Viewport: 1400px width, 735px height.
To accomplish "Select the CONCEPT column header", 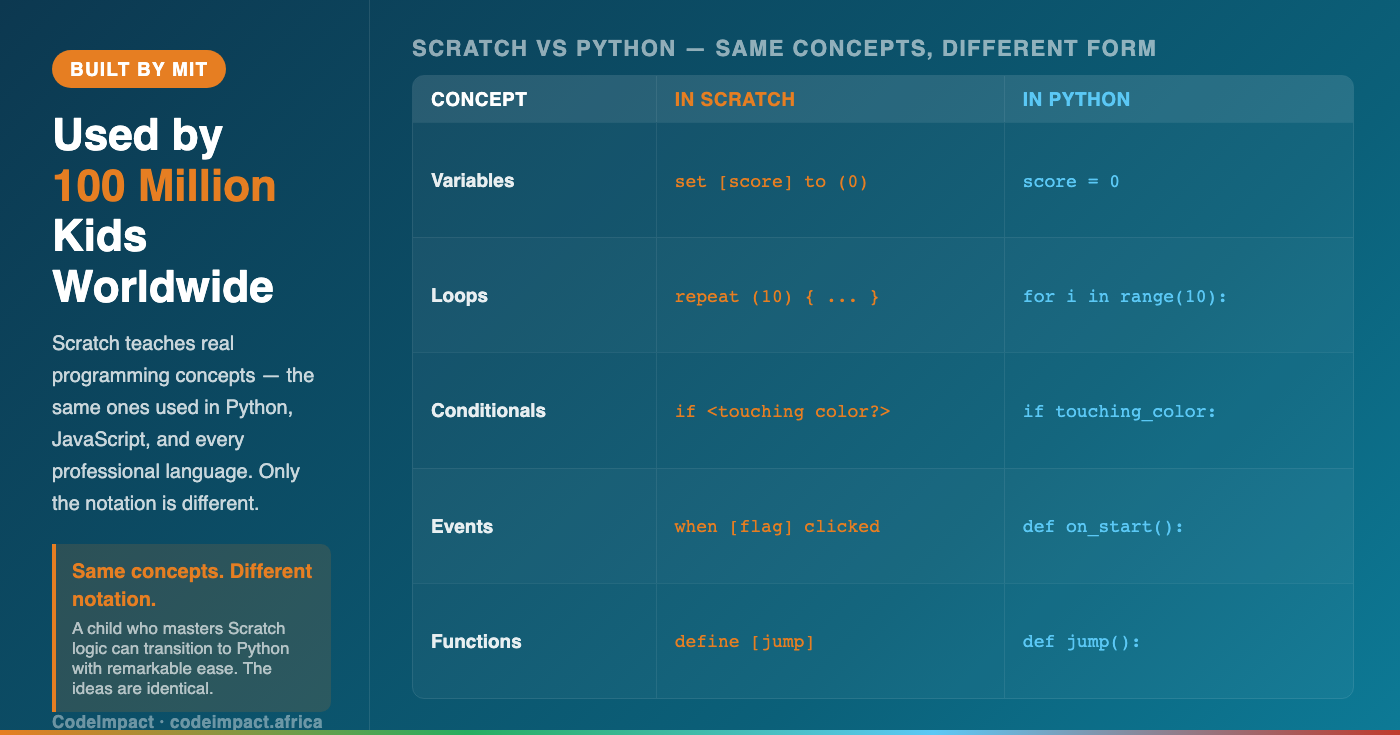I will coord(479,99).
